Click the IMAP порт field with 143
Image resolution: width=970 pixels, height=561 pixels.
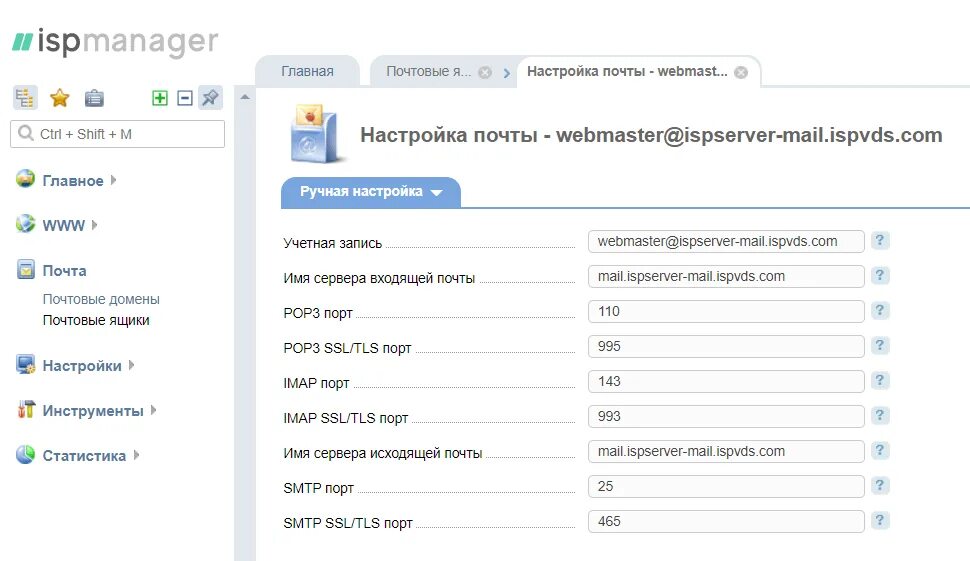726,381
